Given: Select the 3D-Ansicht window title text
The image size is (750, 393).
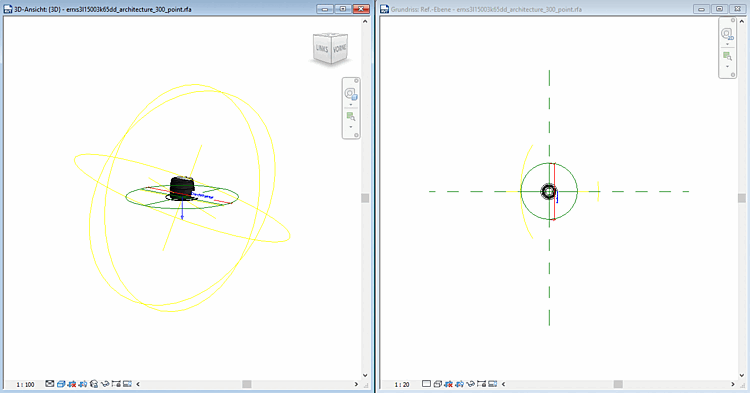Looking at the screenshot, I should pos(103,9).
